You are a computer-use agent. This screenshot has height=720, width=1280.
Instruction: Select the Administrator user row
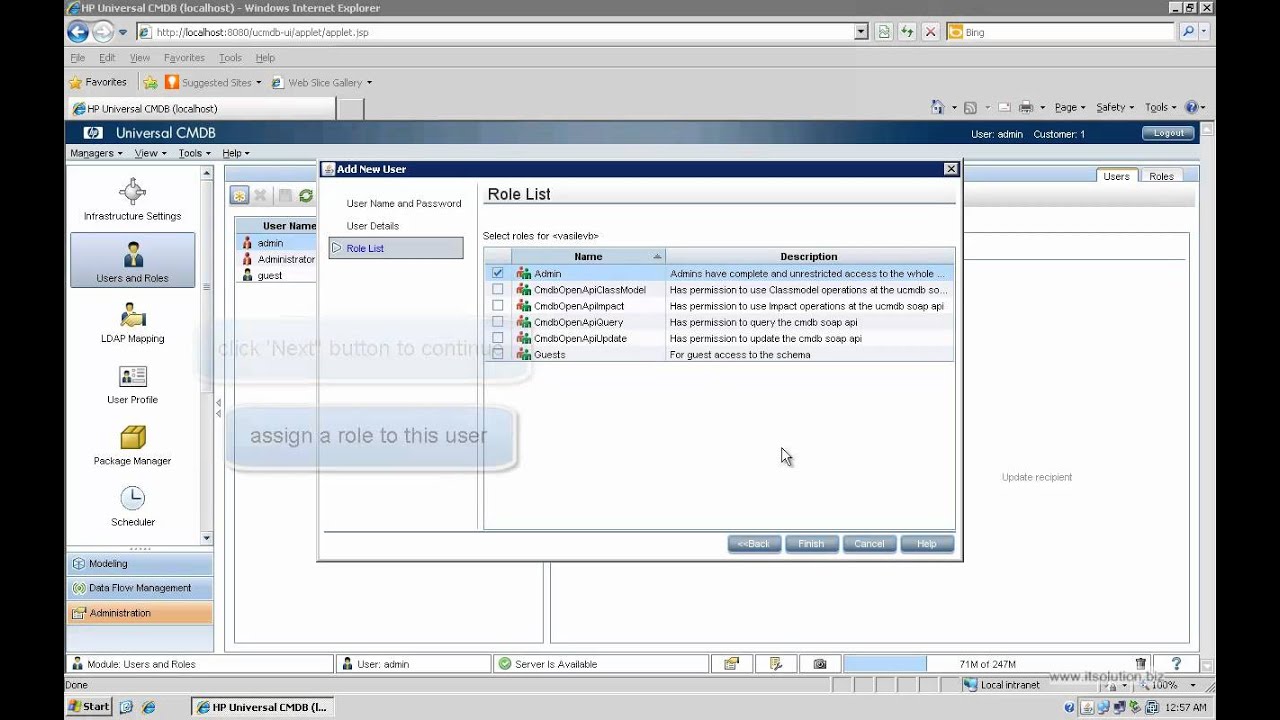[276, 259]
